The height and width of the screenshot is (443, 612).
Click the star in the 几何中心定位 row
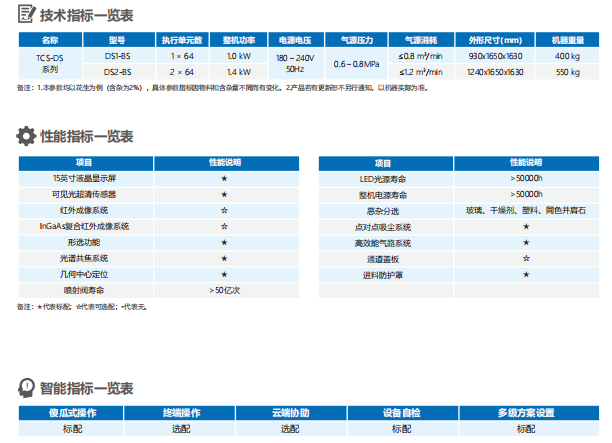(224, 273)
